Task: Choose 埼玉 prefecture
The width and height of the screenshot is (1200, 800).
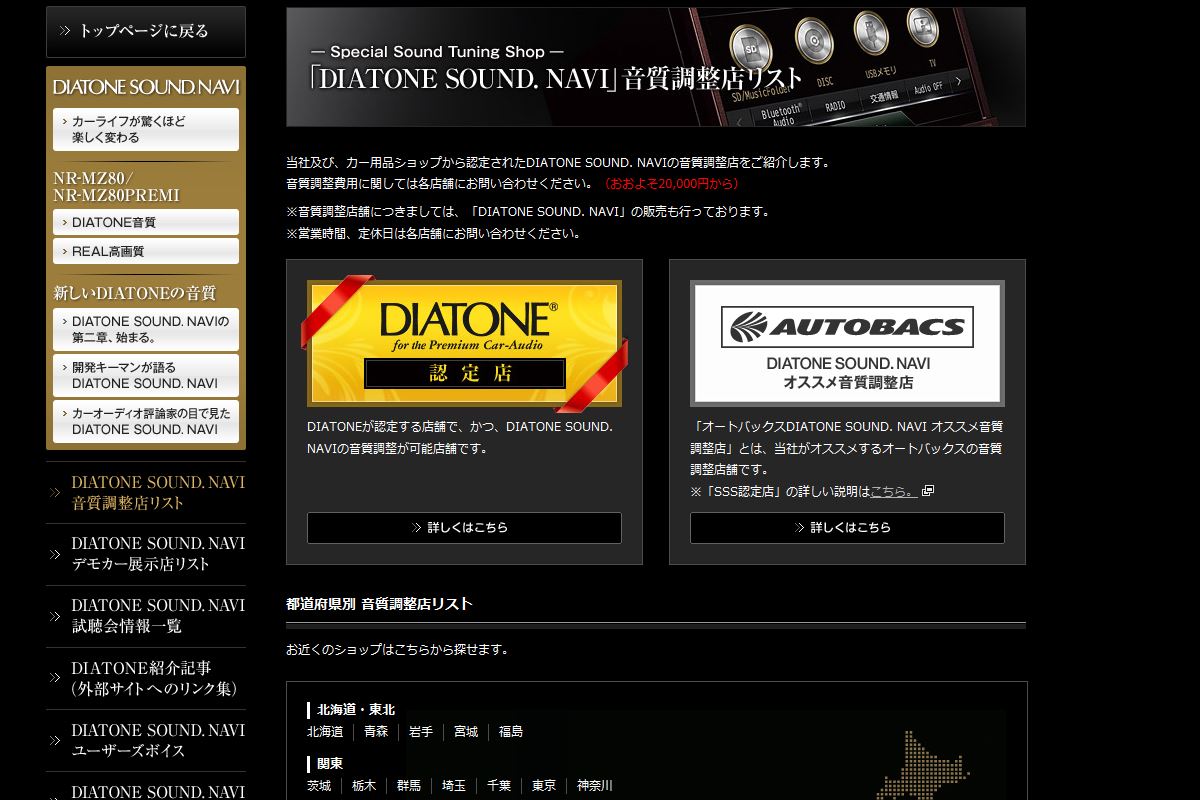Action: [x=454, y=786]
